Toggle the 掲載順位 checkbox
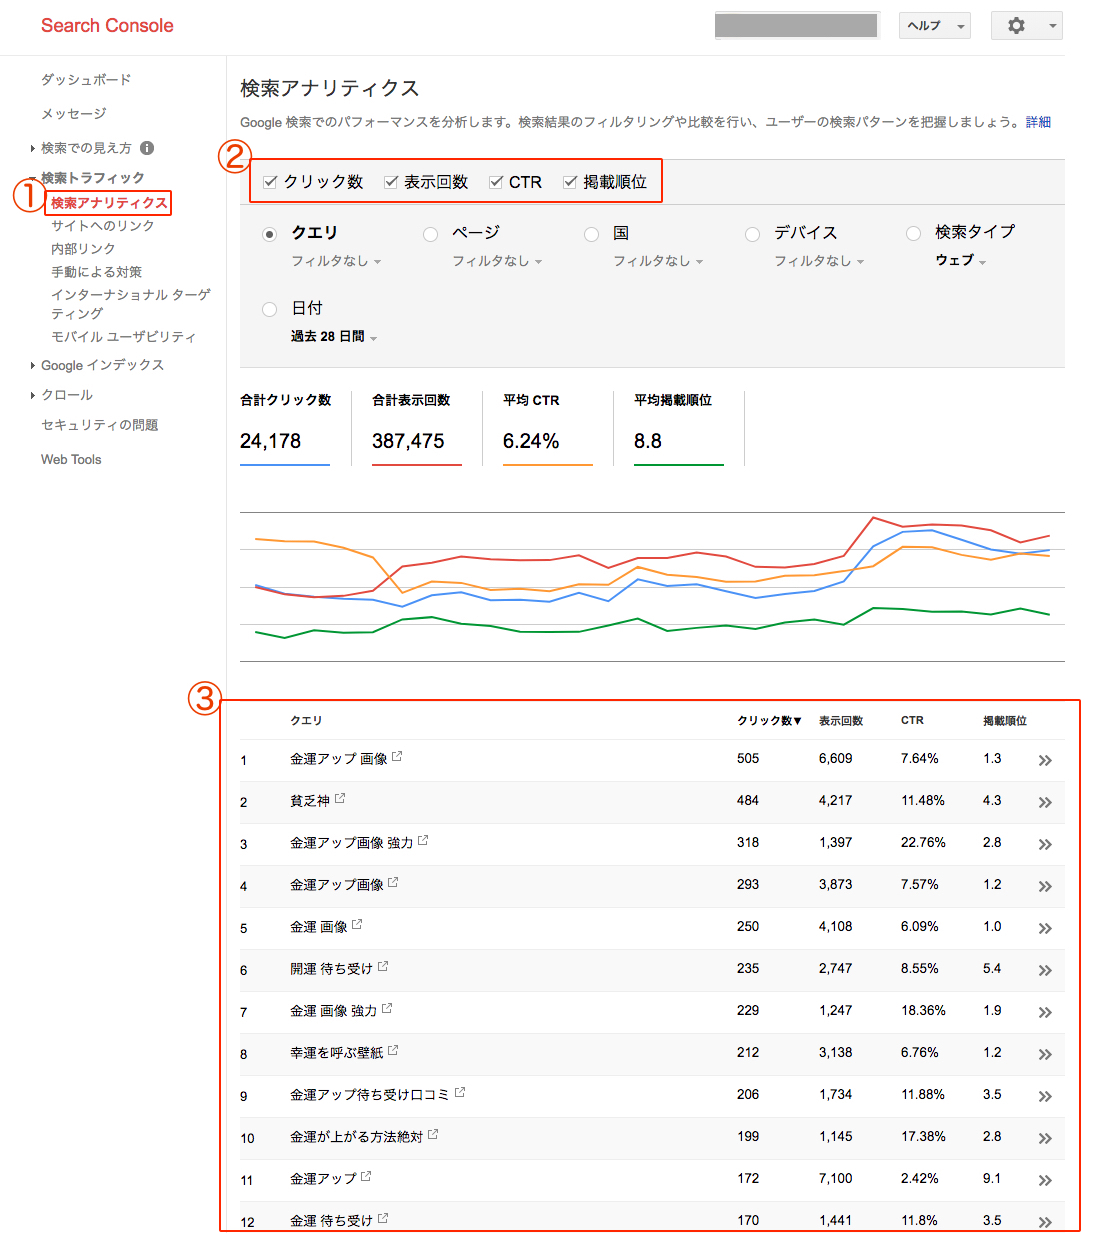 click(x=570, y=182)
